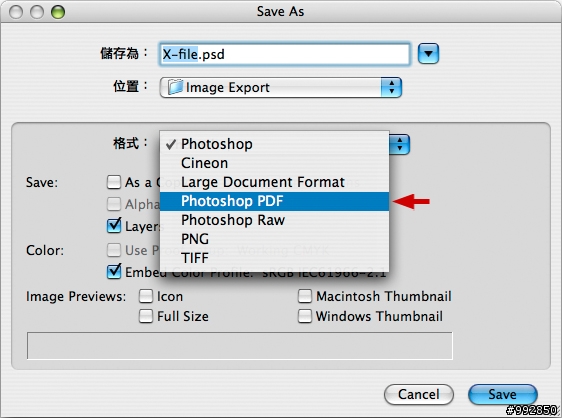Click the Image Export folder icon
This screenshot has width=562, height=418.
(x=176, y=87)
